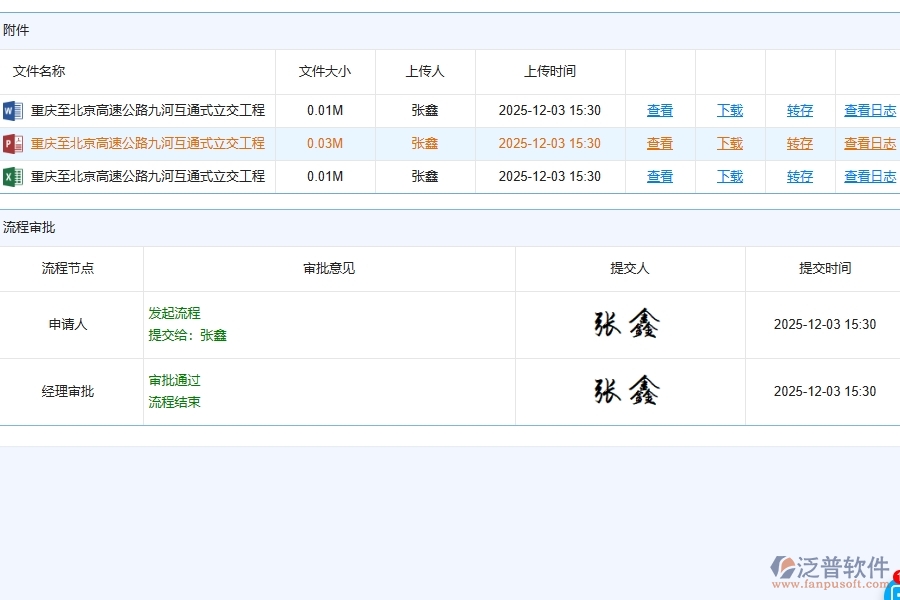Image resolution: width=900 pixels, height=600 pixels.
Task: Open 查看日志 for the first attachment
Action: (x=868, y=110)
